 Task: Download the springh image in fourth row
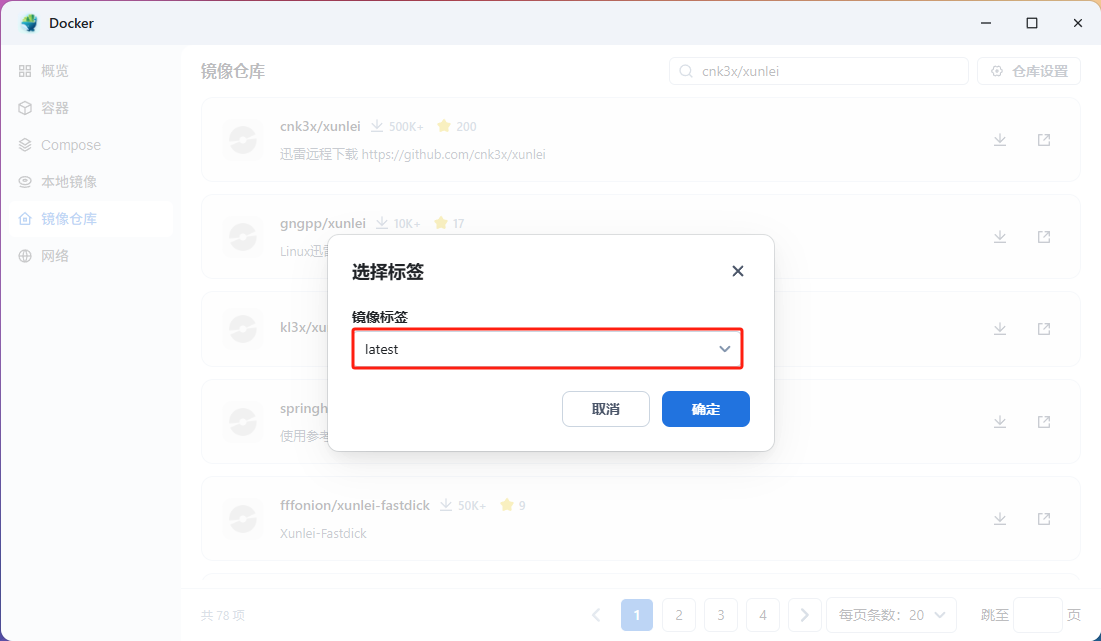(x=1000, y=421)
